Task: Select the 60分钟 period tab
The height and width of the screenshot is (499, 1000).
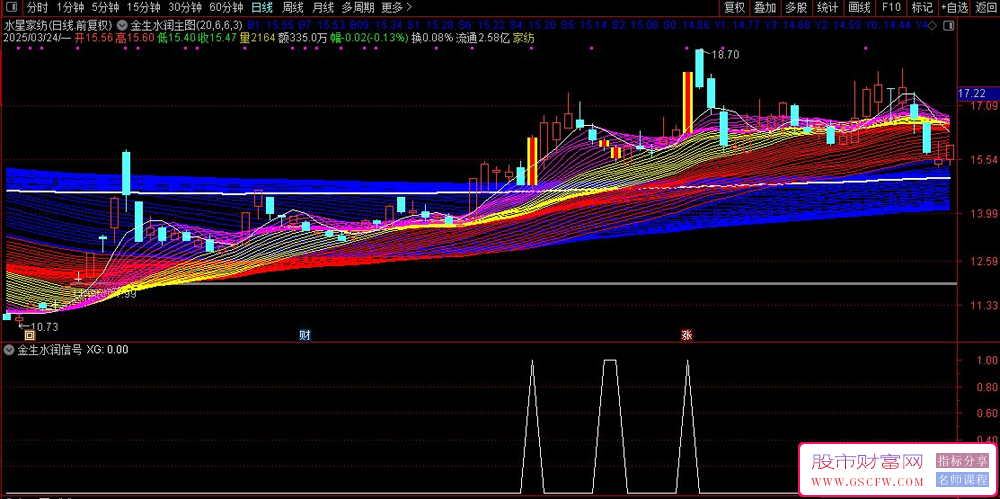Action: [226, 8]
